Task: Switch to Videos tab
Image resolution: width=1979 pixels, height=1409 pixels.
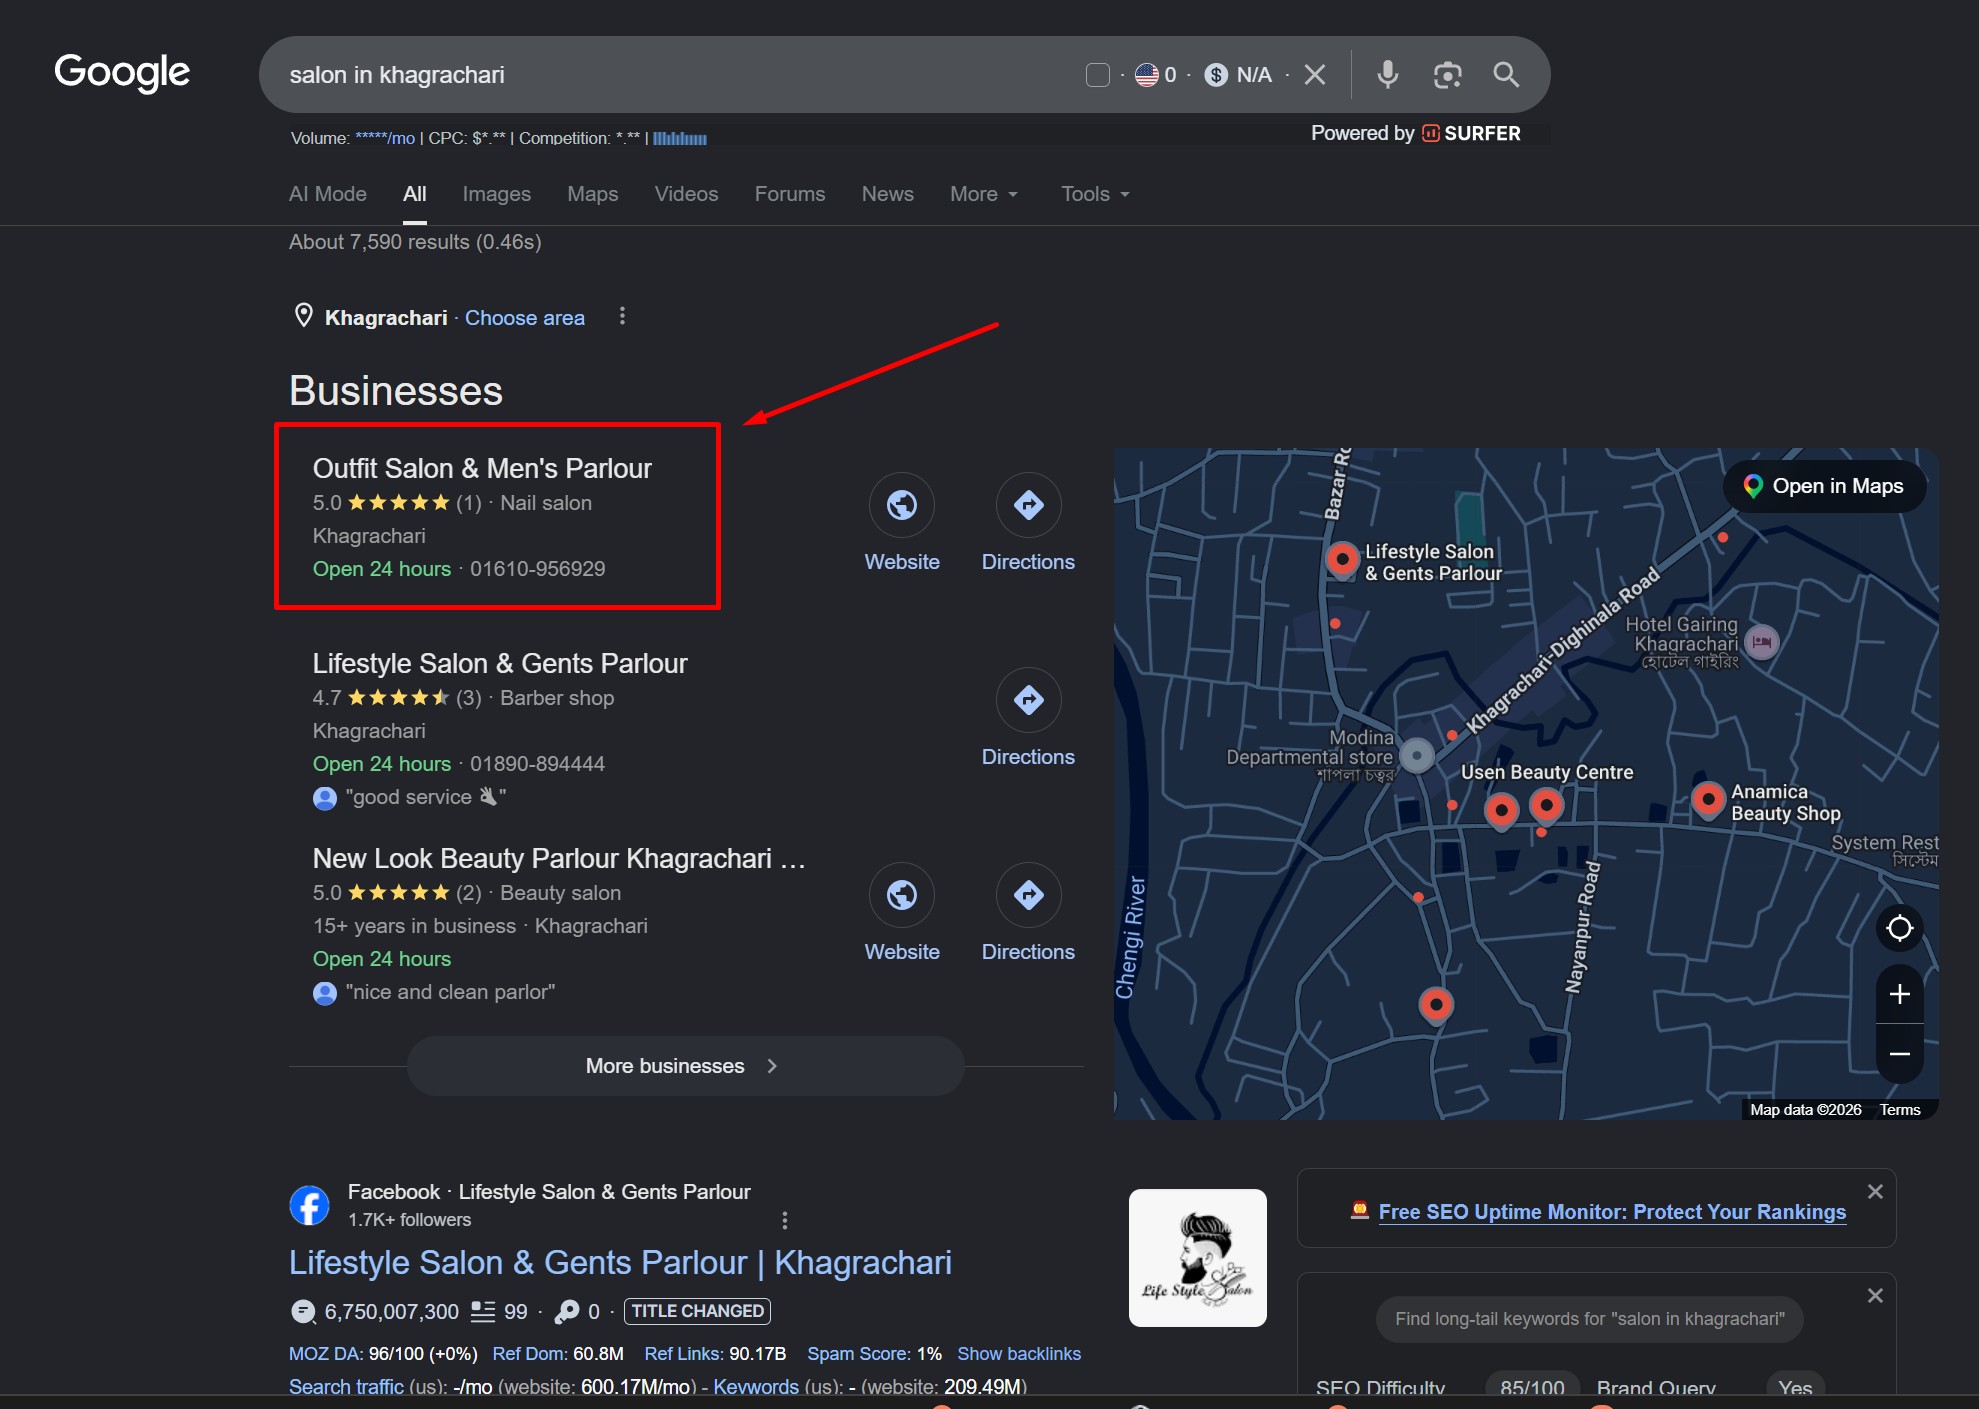Action: [686, 194]
